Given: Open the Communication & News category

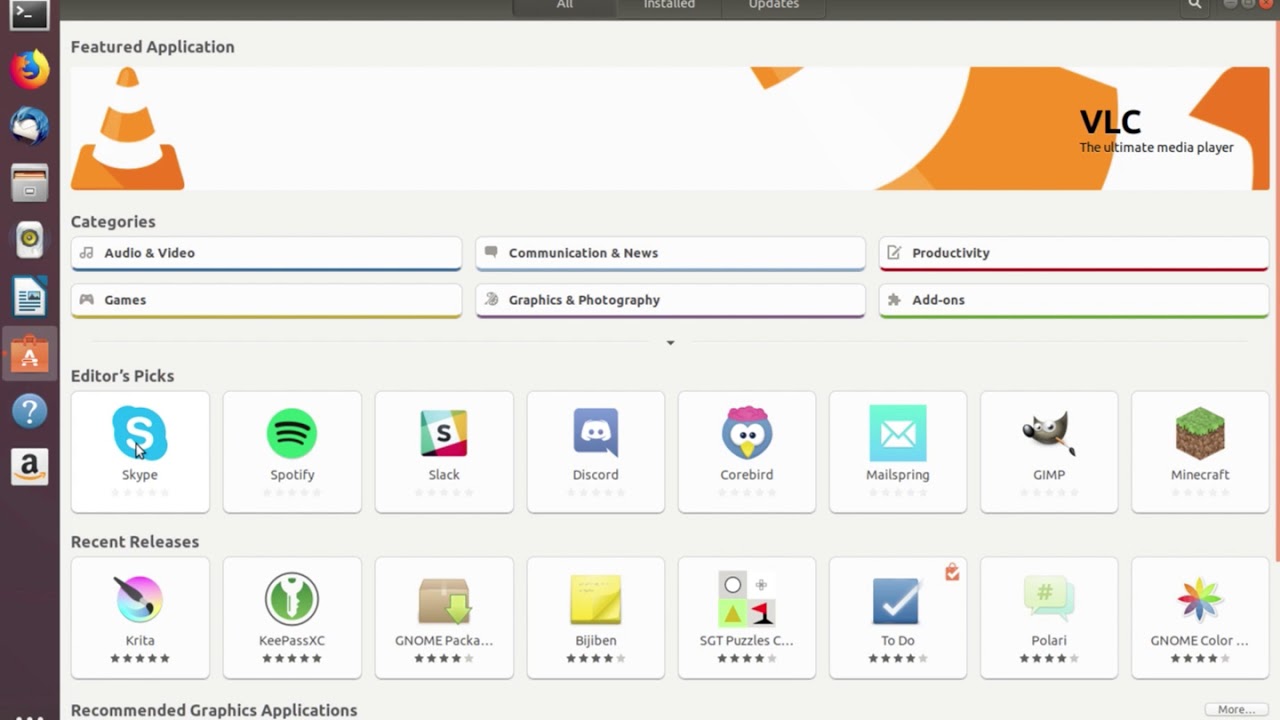Looking at the screenshot, I should pyautogui.click(x=670, y=253).
